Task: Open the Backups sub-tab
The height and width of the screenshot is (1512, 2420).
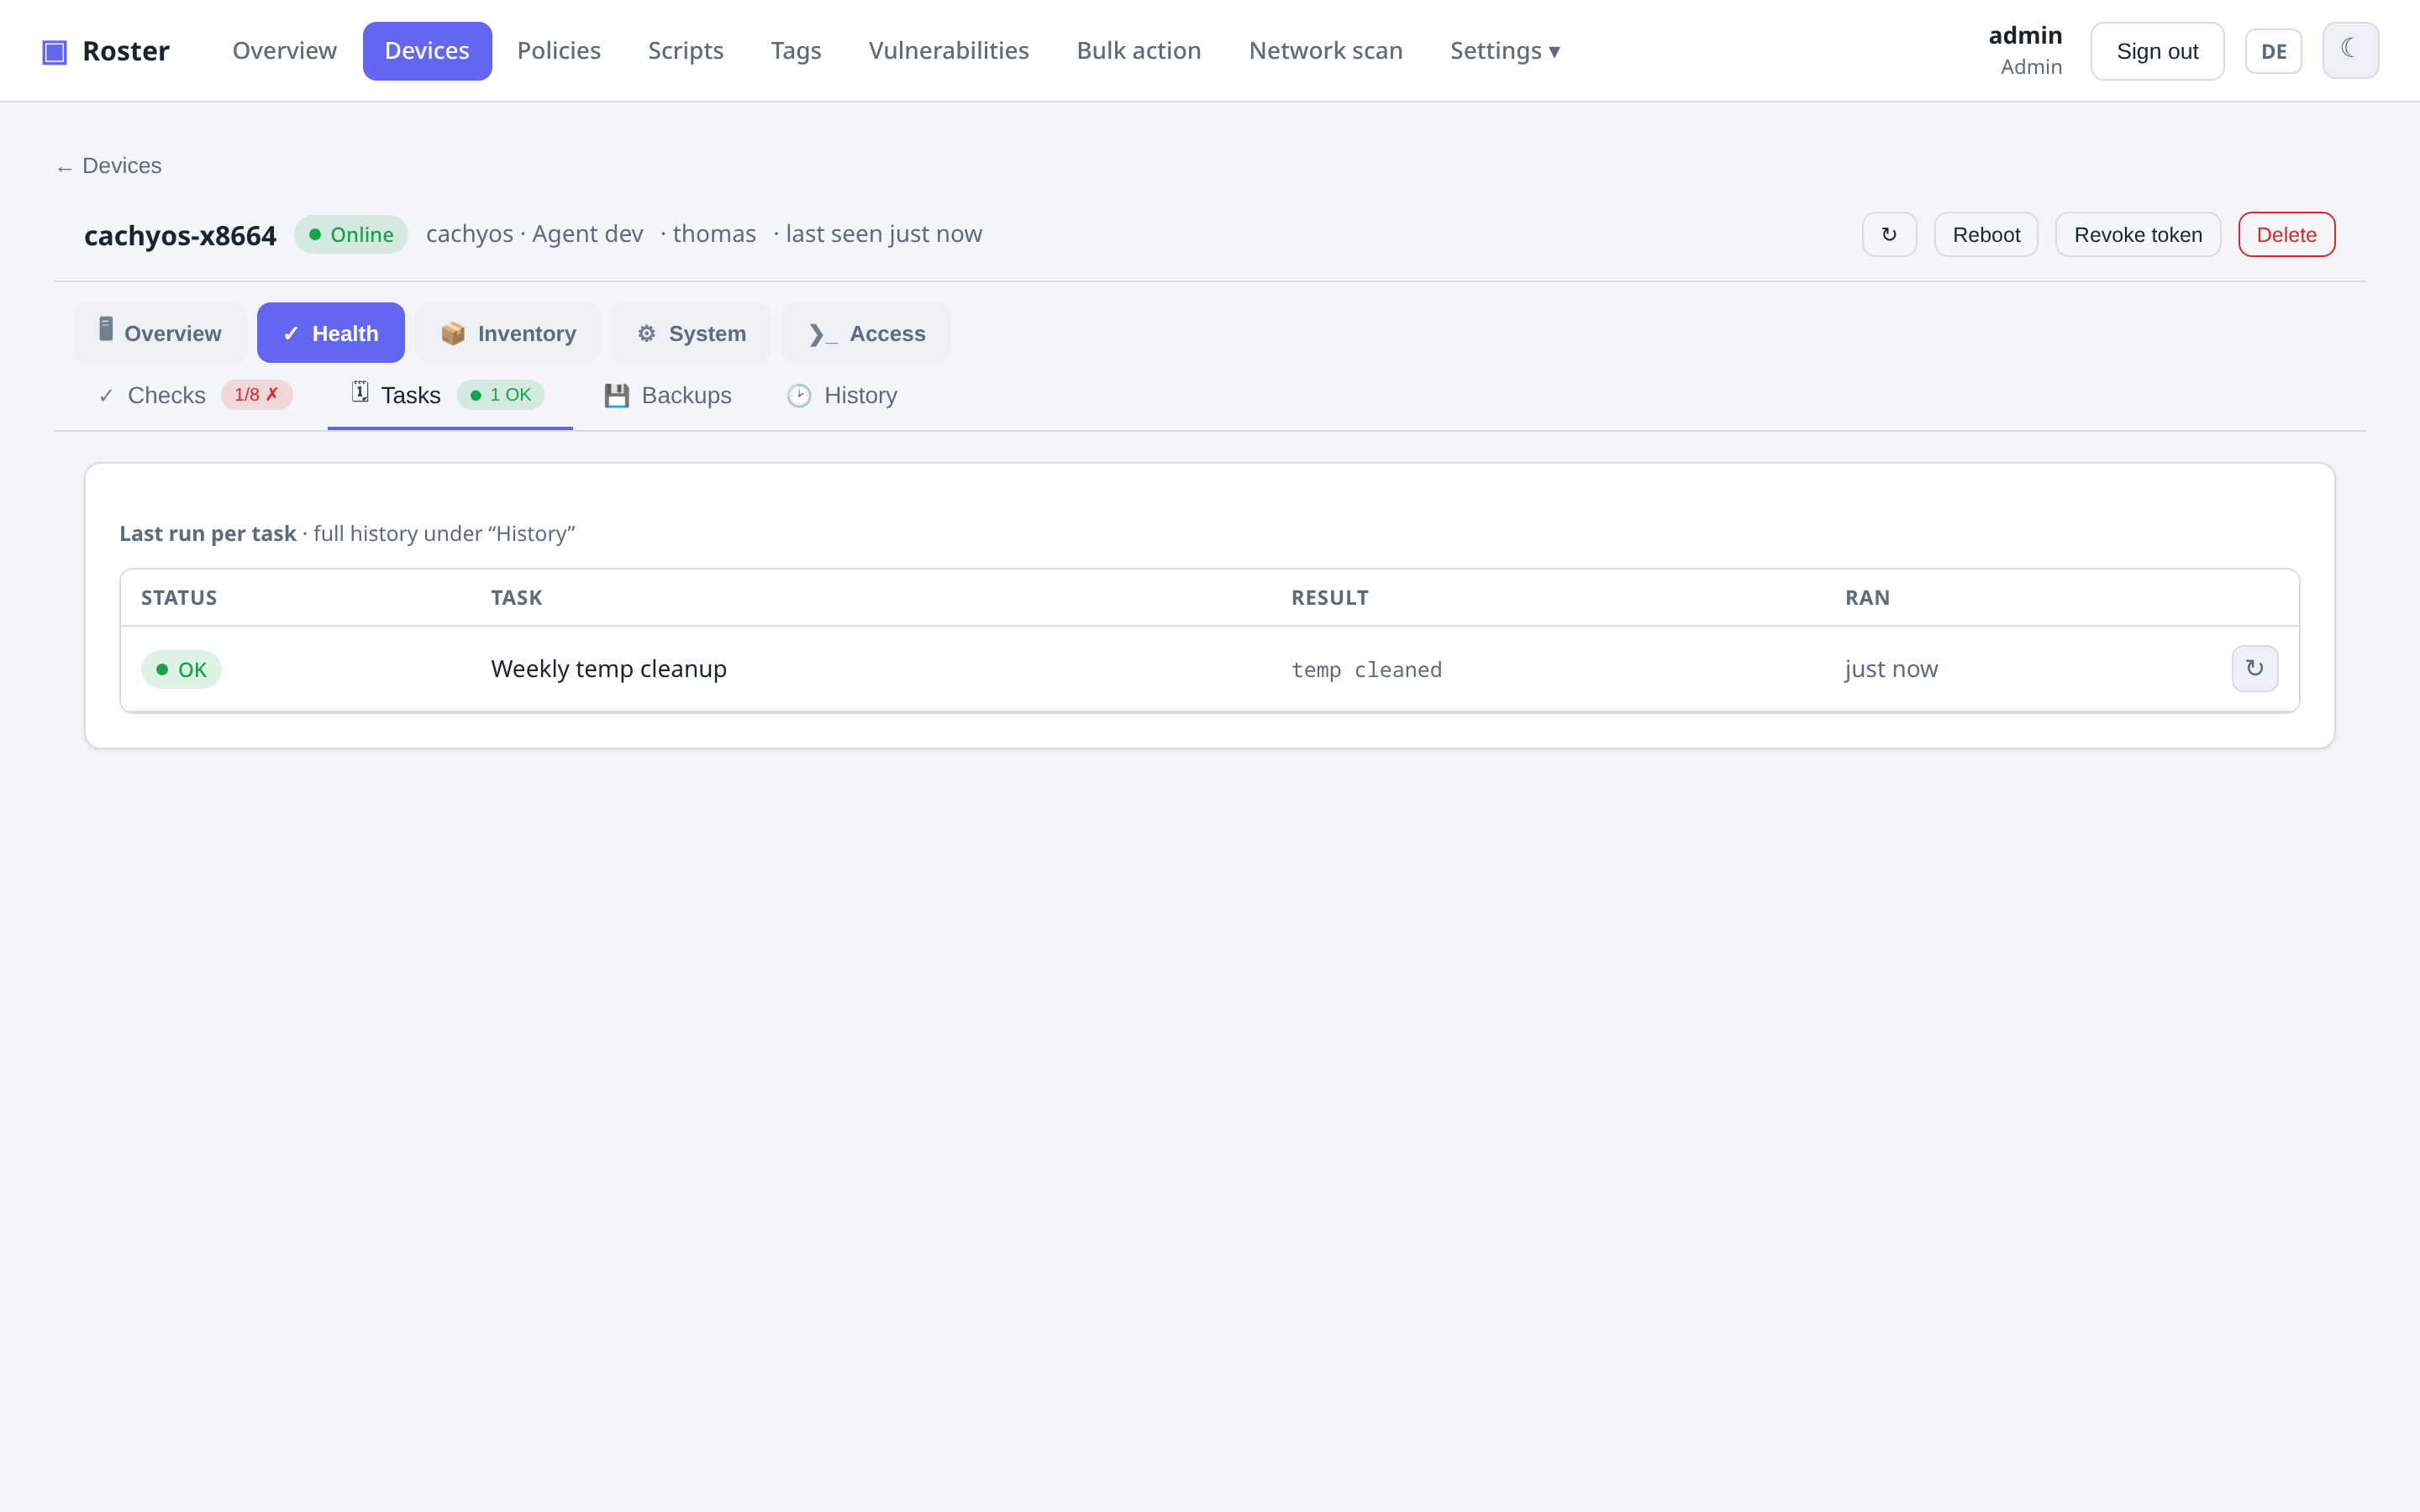Action: (668, 396)
